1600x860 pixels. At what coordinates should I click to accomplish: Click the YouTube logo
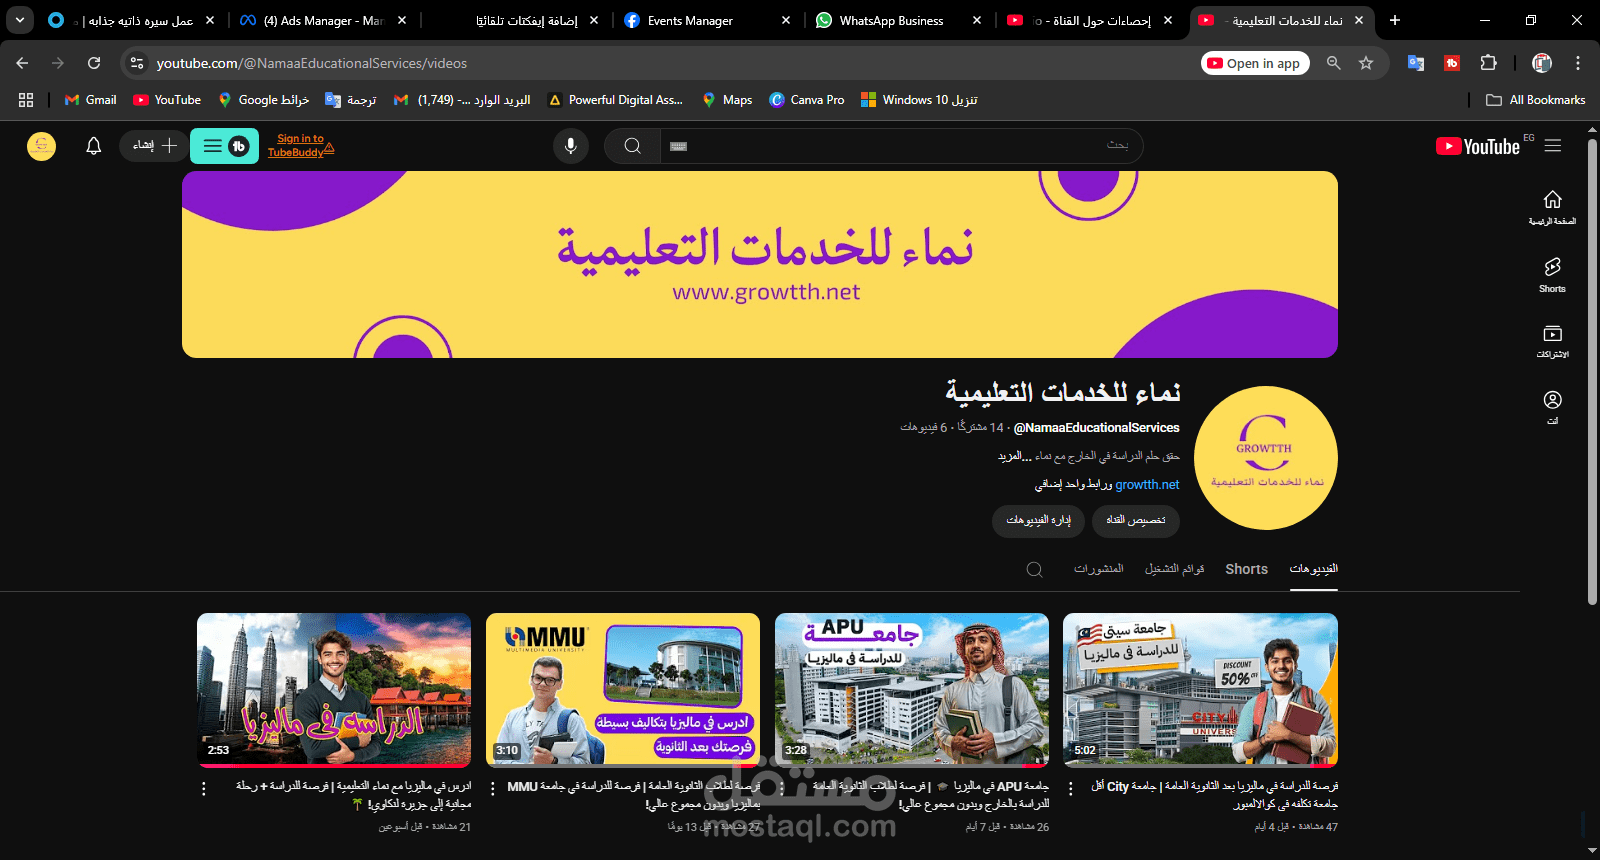pos(1477,146)
